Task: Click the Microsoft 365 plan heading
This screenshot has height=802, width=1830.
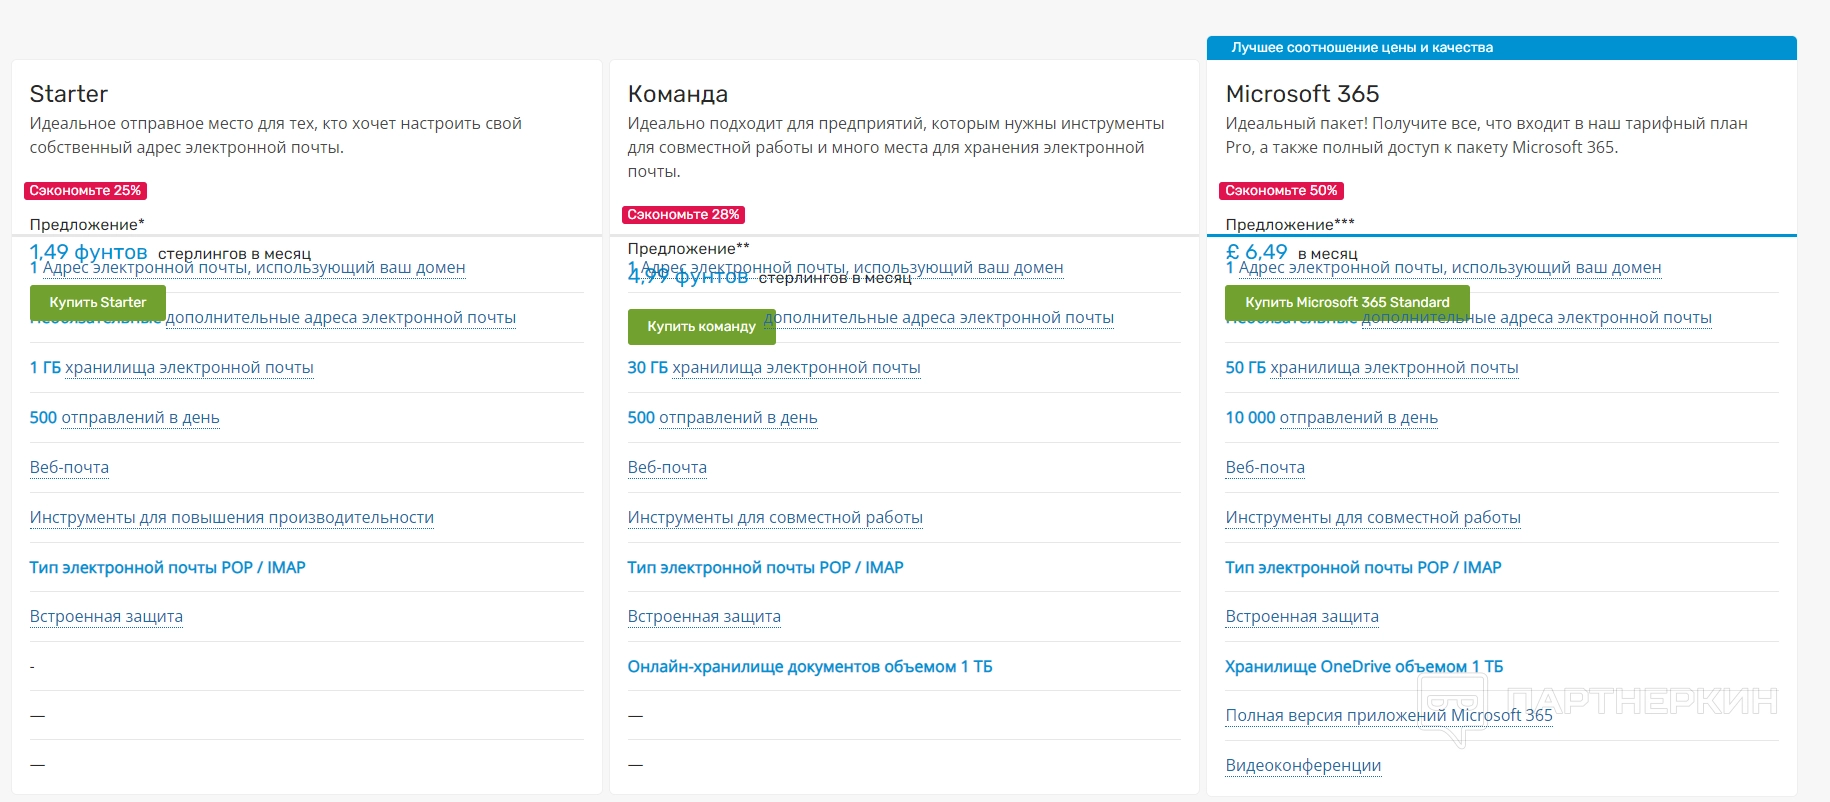Action: point(1302,94)
